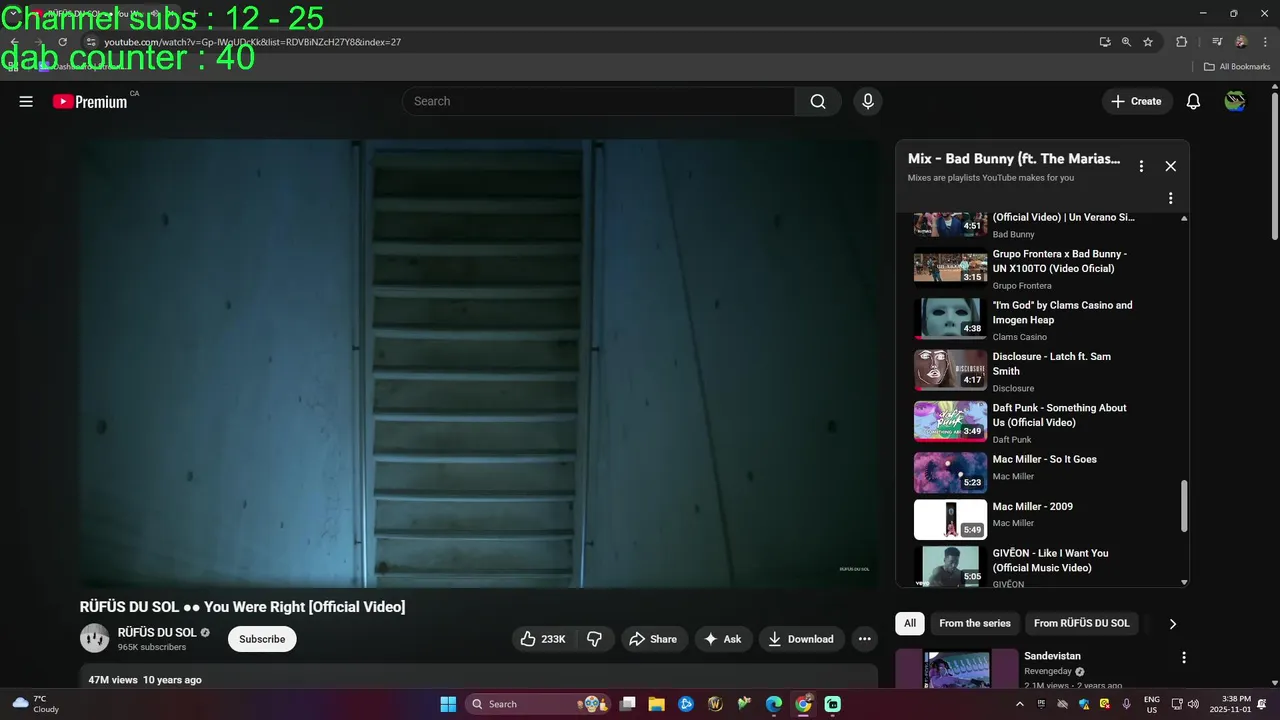Share the video
The width and height of the screenshot is (1280, 720).
click(x=653, y=639)
